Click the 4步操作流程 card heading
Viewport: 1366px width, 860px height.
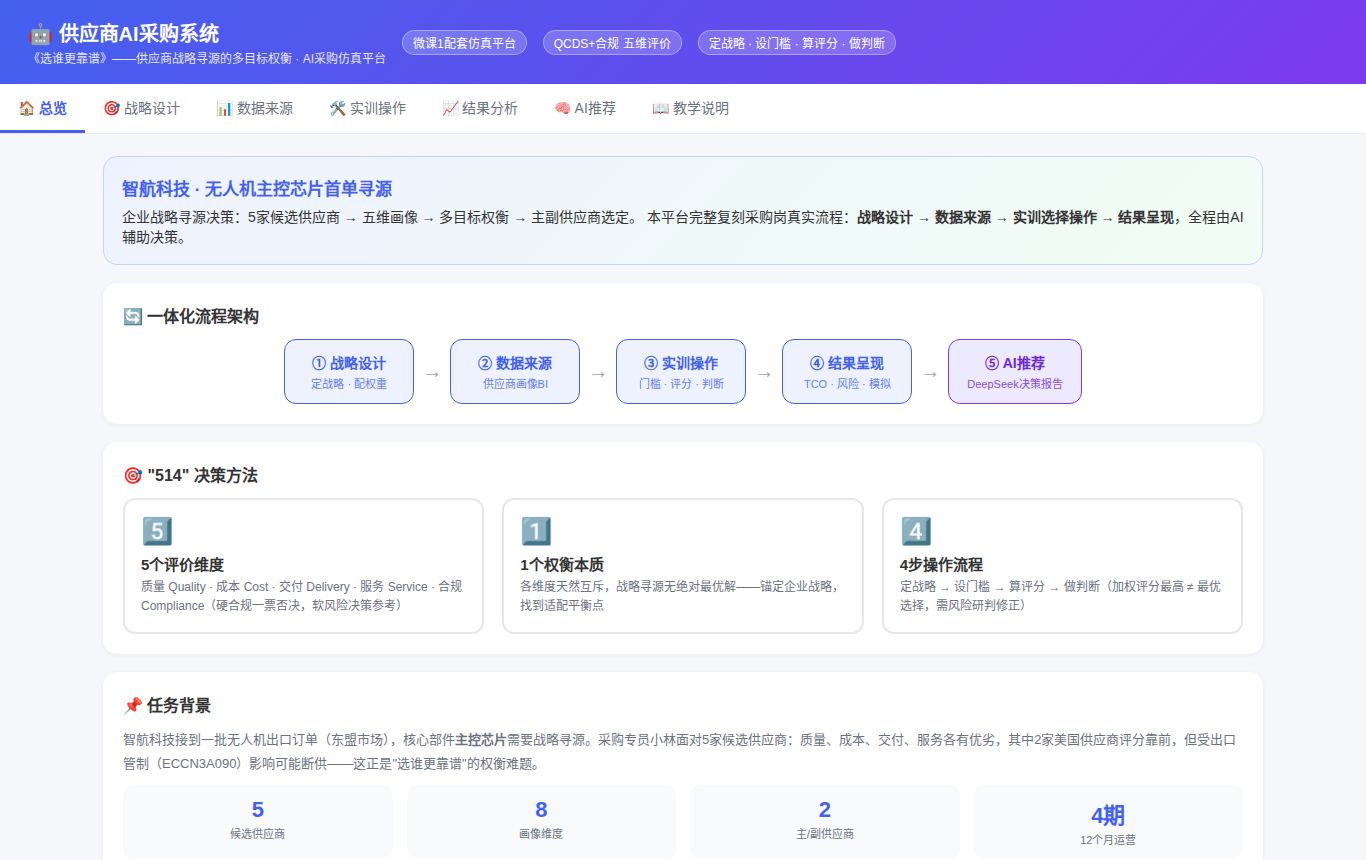(941, 564)
